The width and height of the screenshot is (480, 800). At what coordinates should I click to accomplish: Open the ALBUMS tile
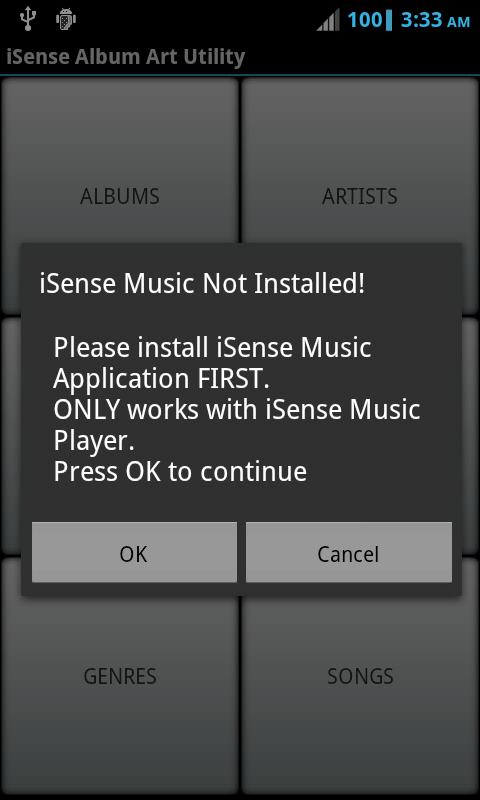pyautogui.click(x=120, y=196)
